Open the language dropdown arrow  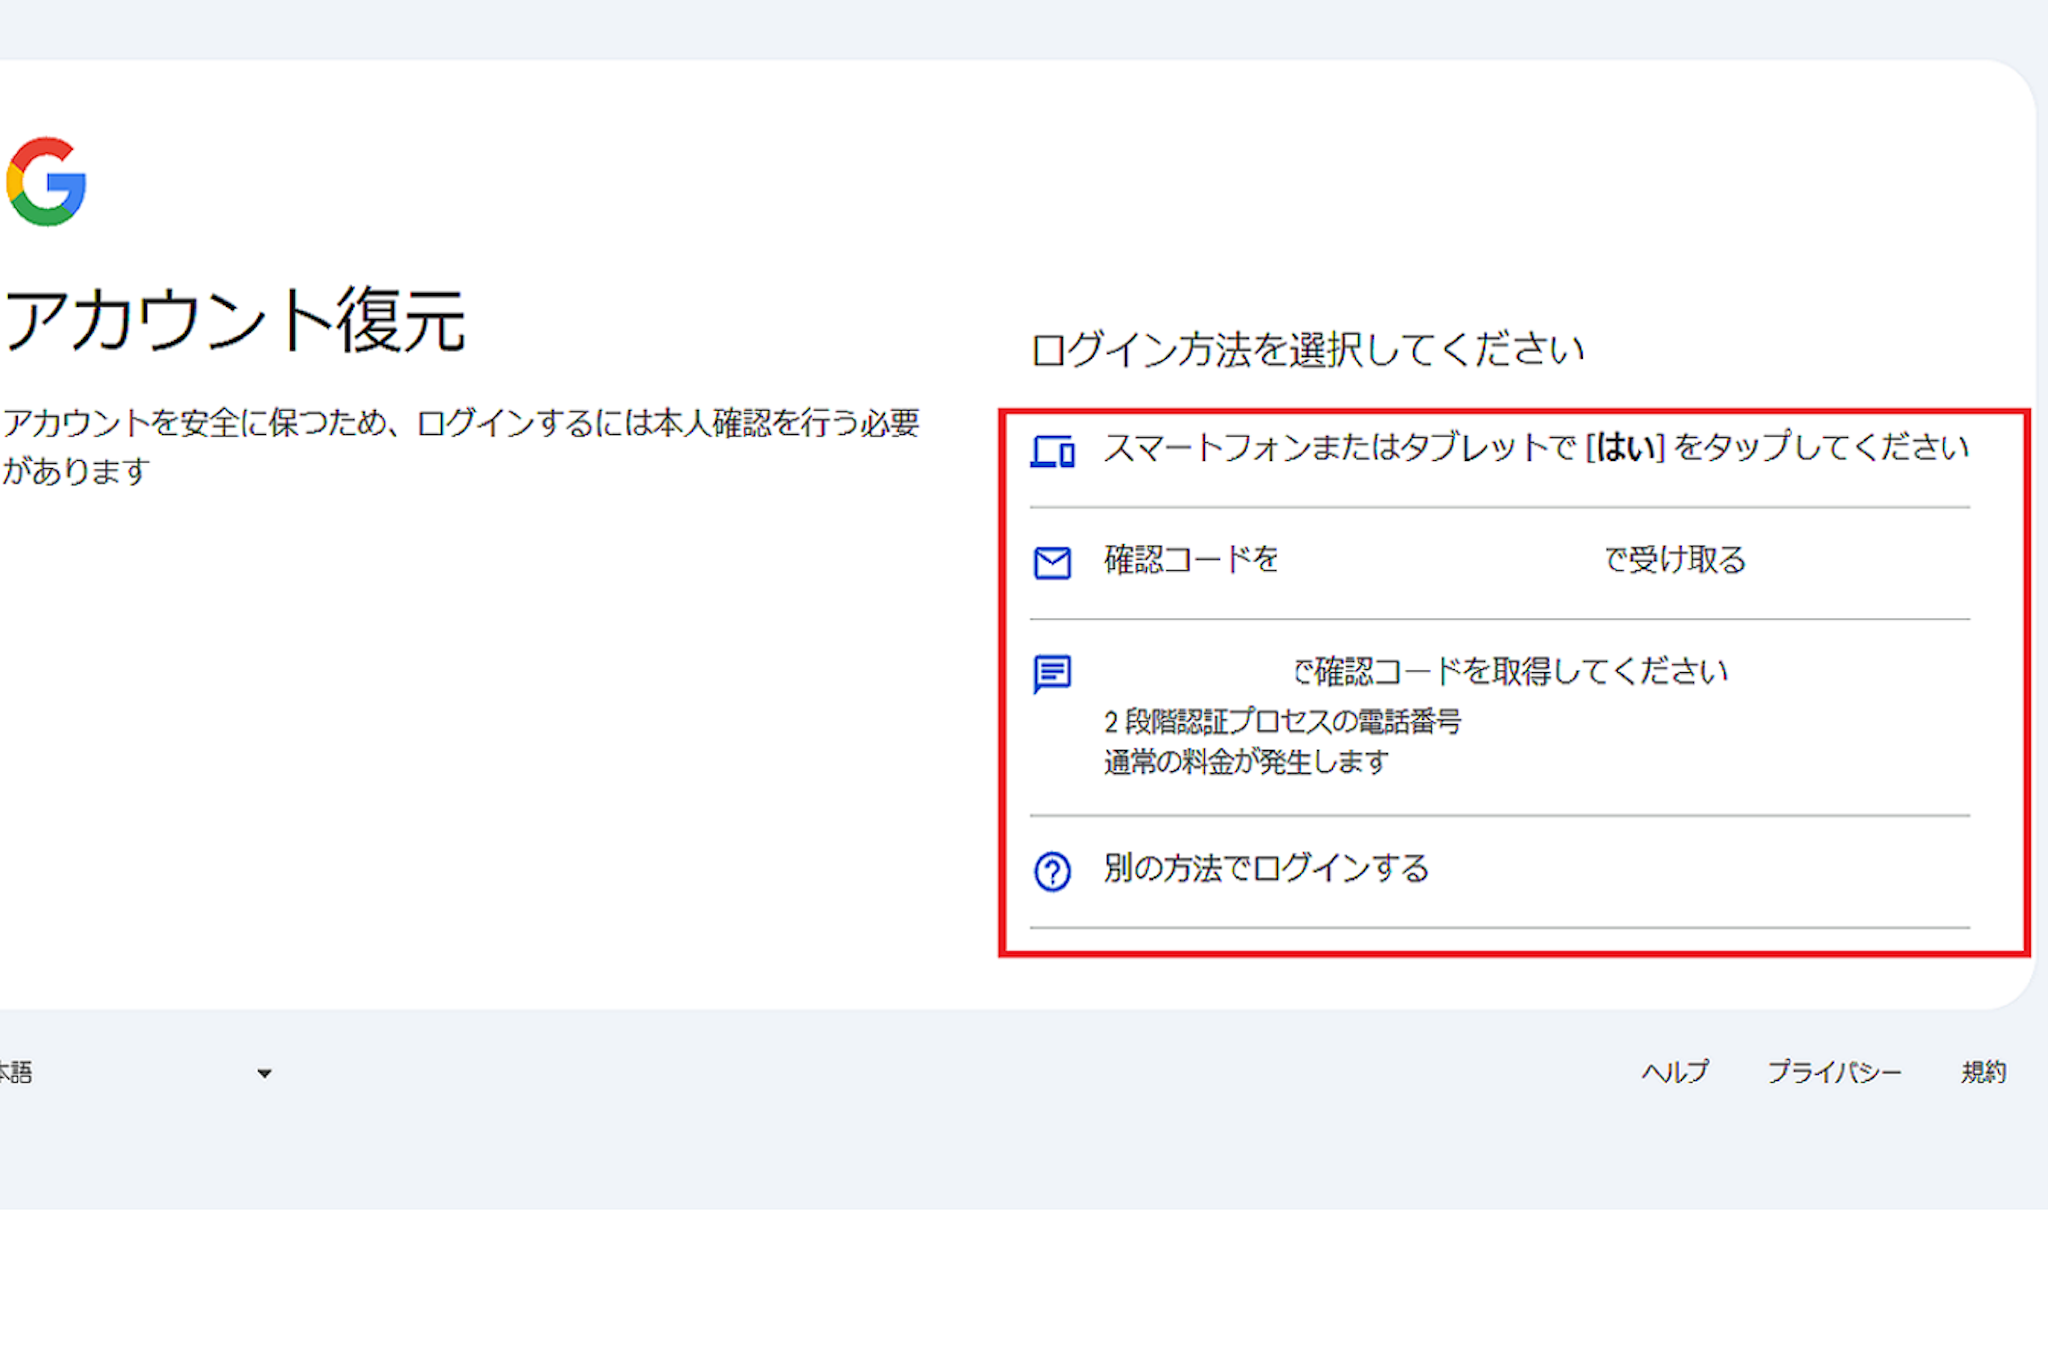coord(264,1073)
